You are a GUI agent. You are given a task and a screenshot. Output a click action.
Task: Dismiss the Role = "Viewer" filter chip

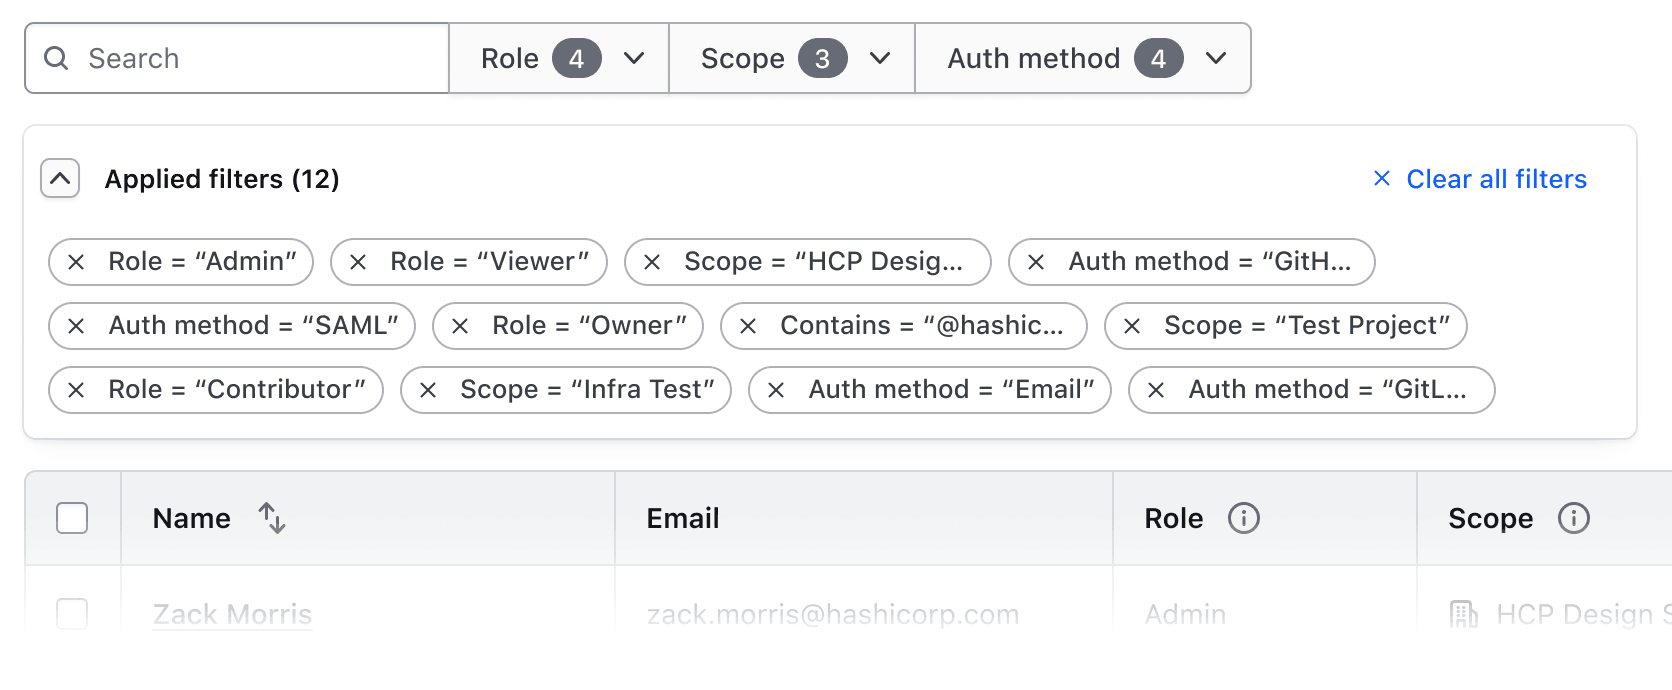click(358, 262)
